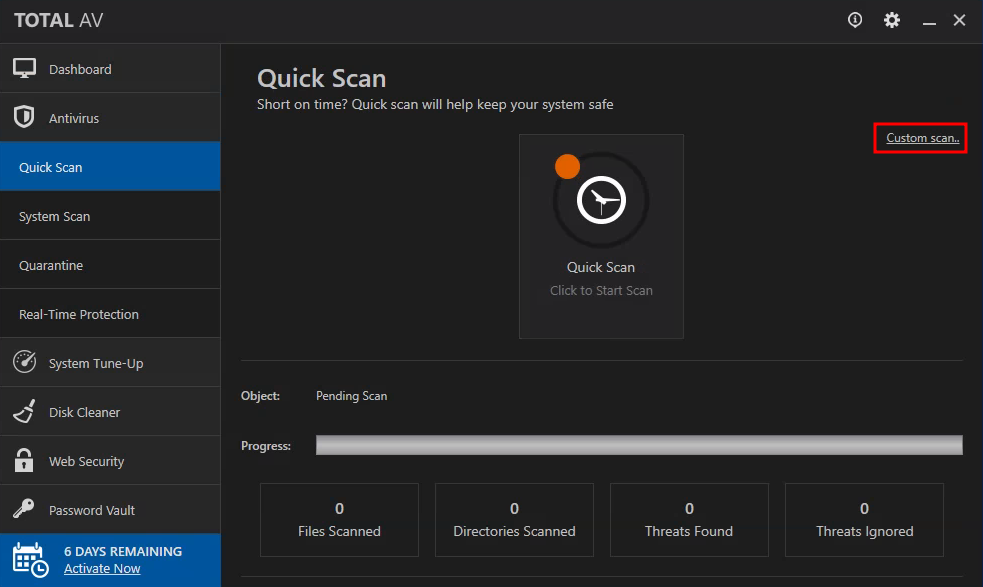Open the Dashboard section
Viewport: 983px width, 587px height.
(110, 69)
